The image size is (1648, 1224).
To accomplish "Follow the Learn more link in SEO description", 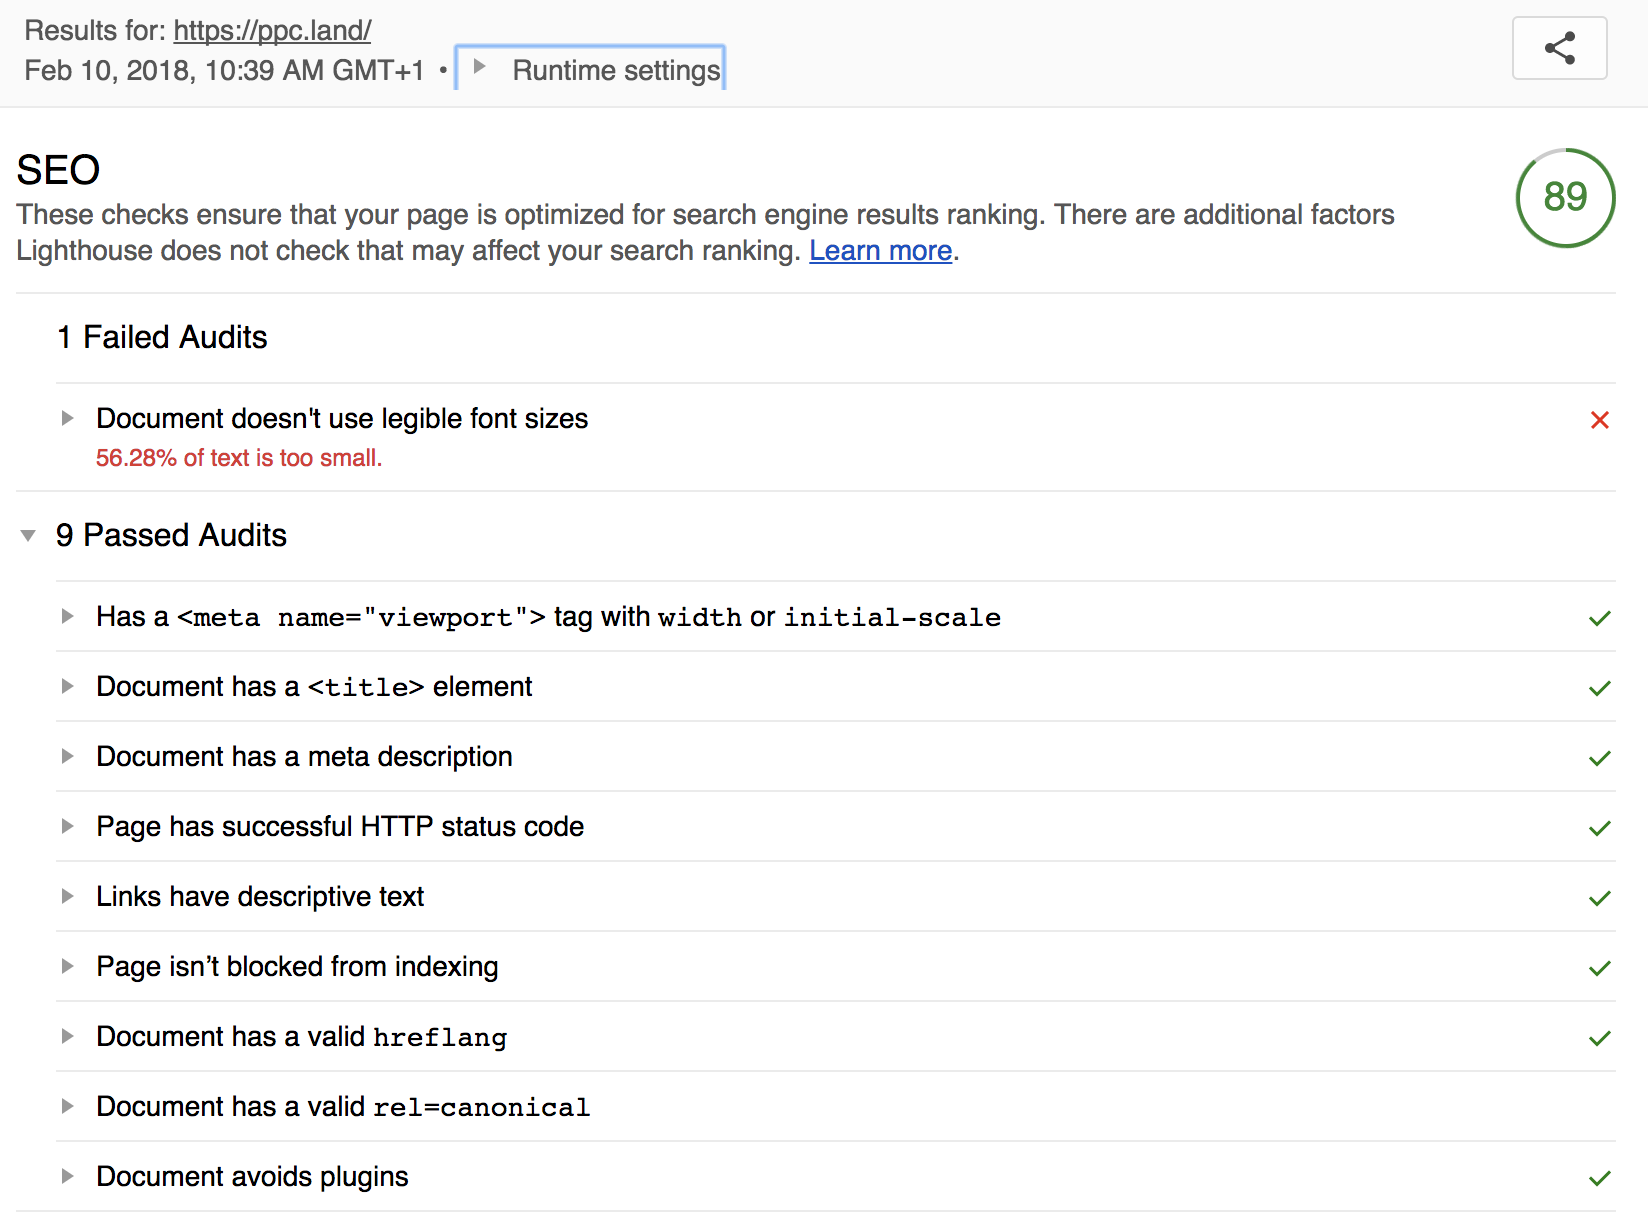I will coord(880,250).
